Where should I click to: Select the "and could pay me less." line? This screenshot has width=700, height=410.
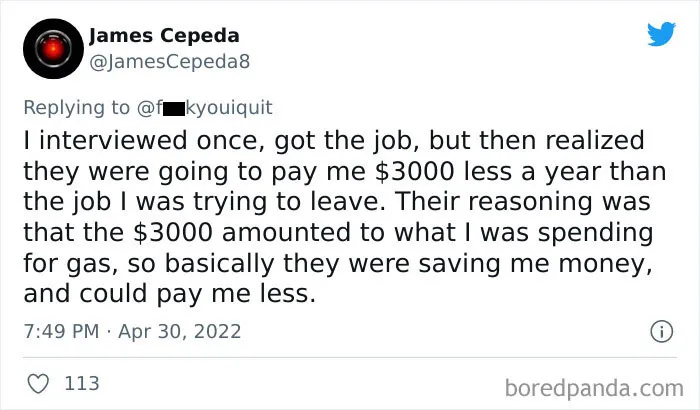coord(170,294)
